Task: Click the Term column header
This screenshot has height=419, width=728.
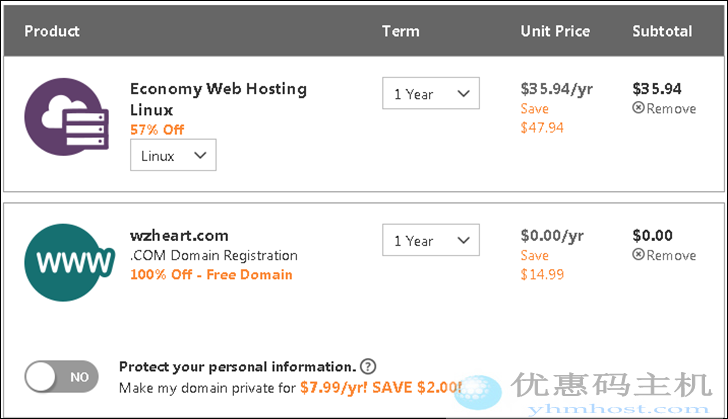Action: pos(400,31)
